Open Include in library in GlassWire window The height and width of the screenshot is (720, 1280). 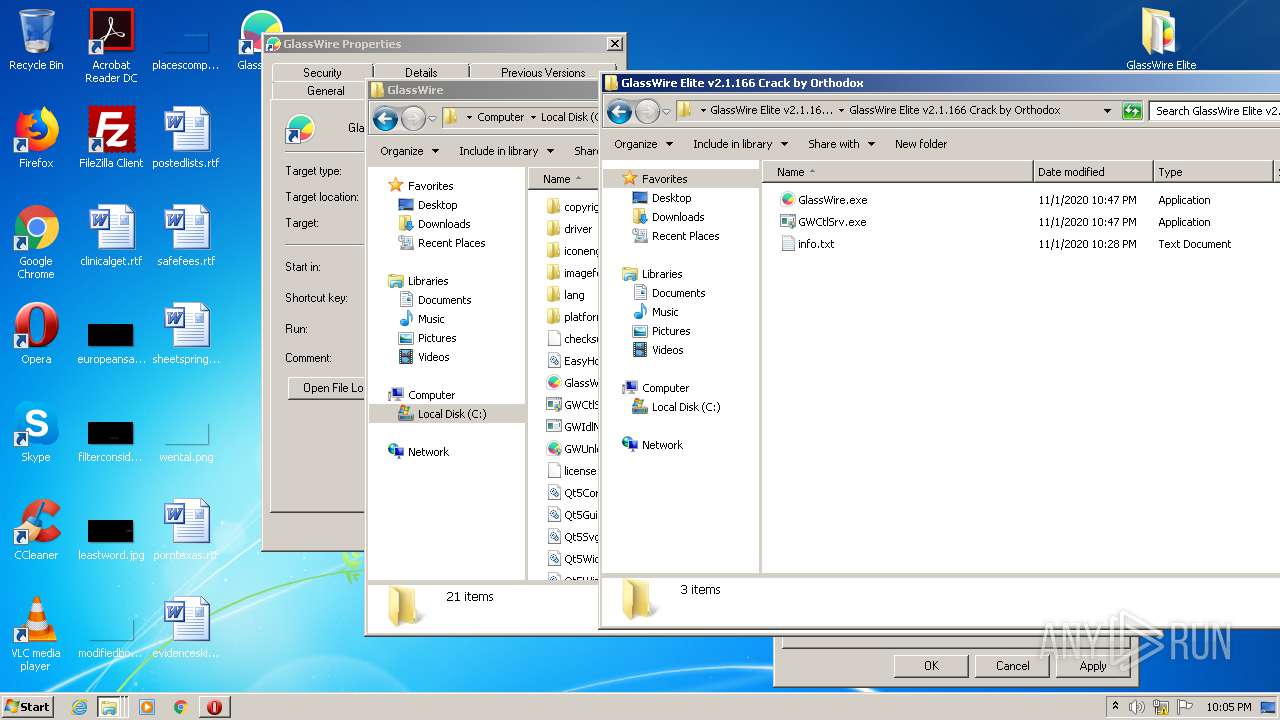pos(506,151)
